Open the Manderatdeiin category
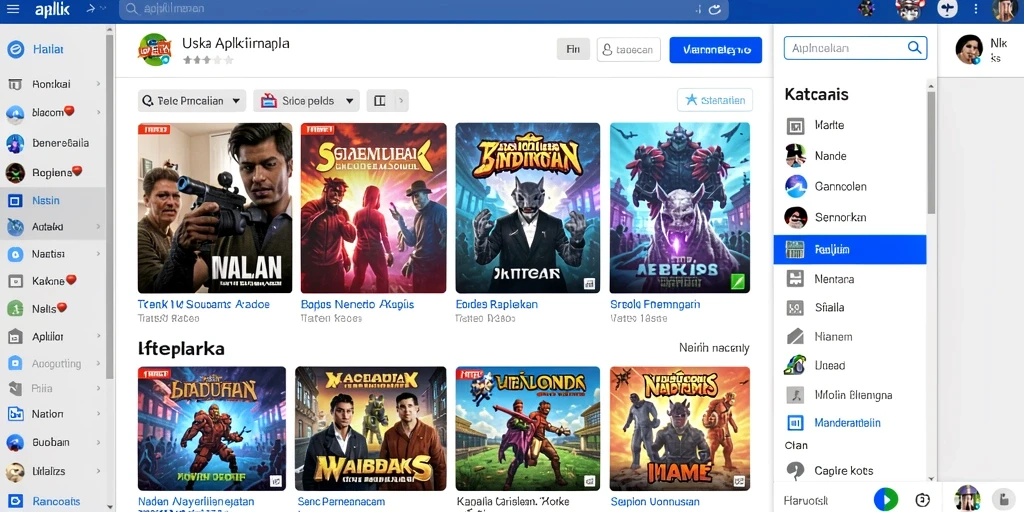The width and height of the screenshot is (1024, 512). pyautogui.click(x=850, y=423)
